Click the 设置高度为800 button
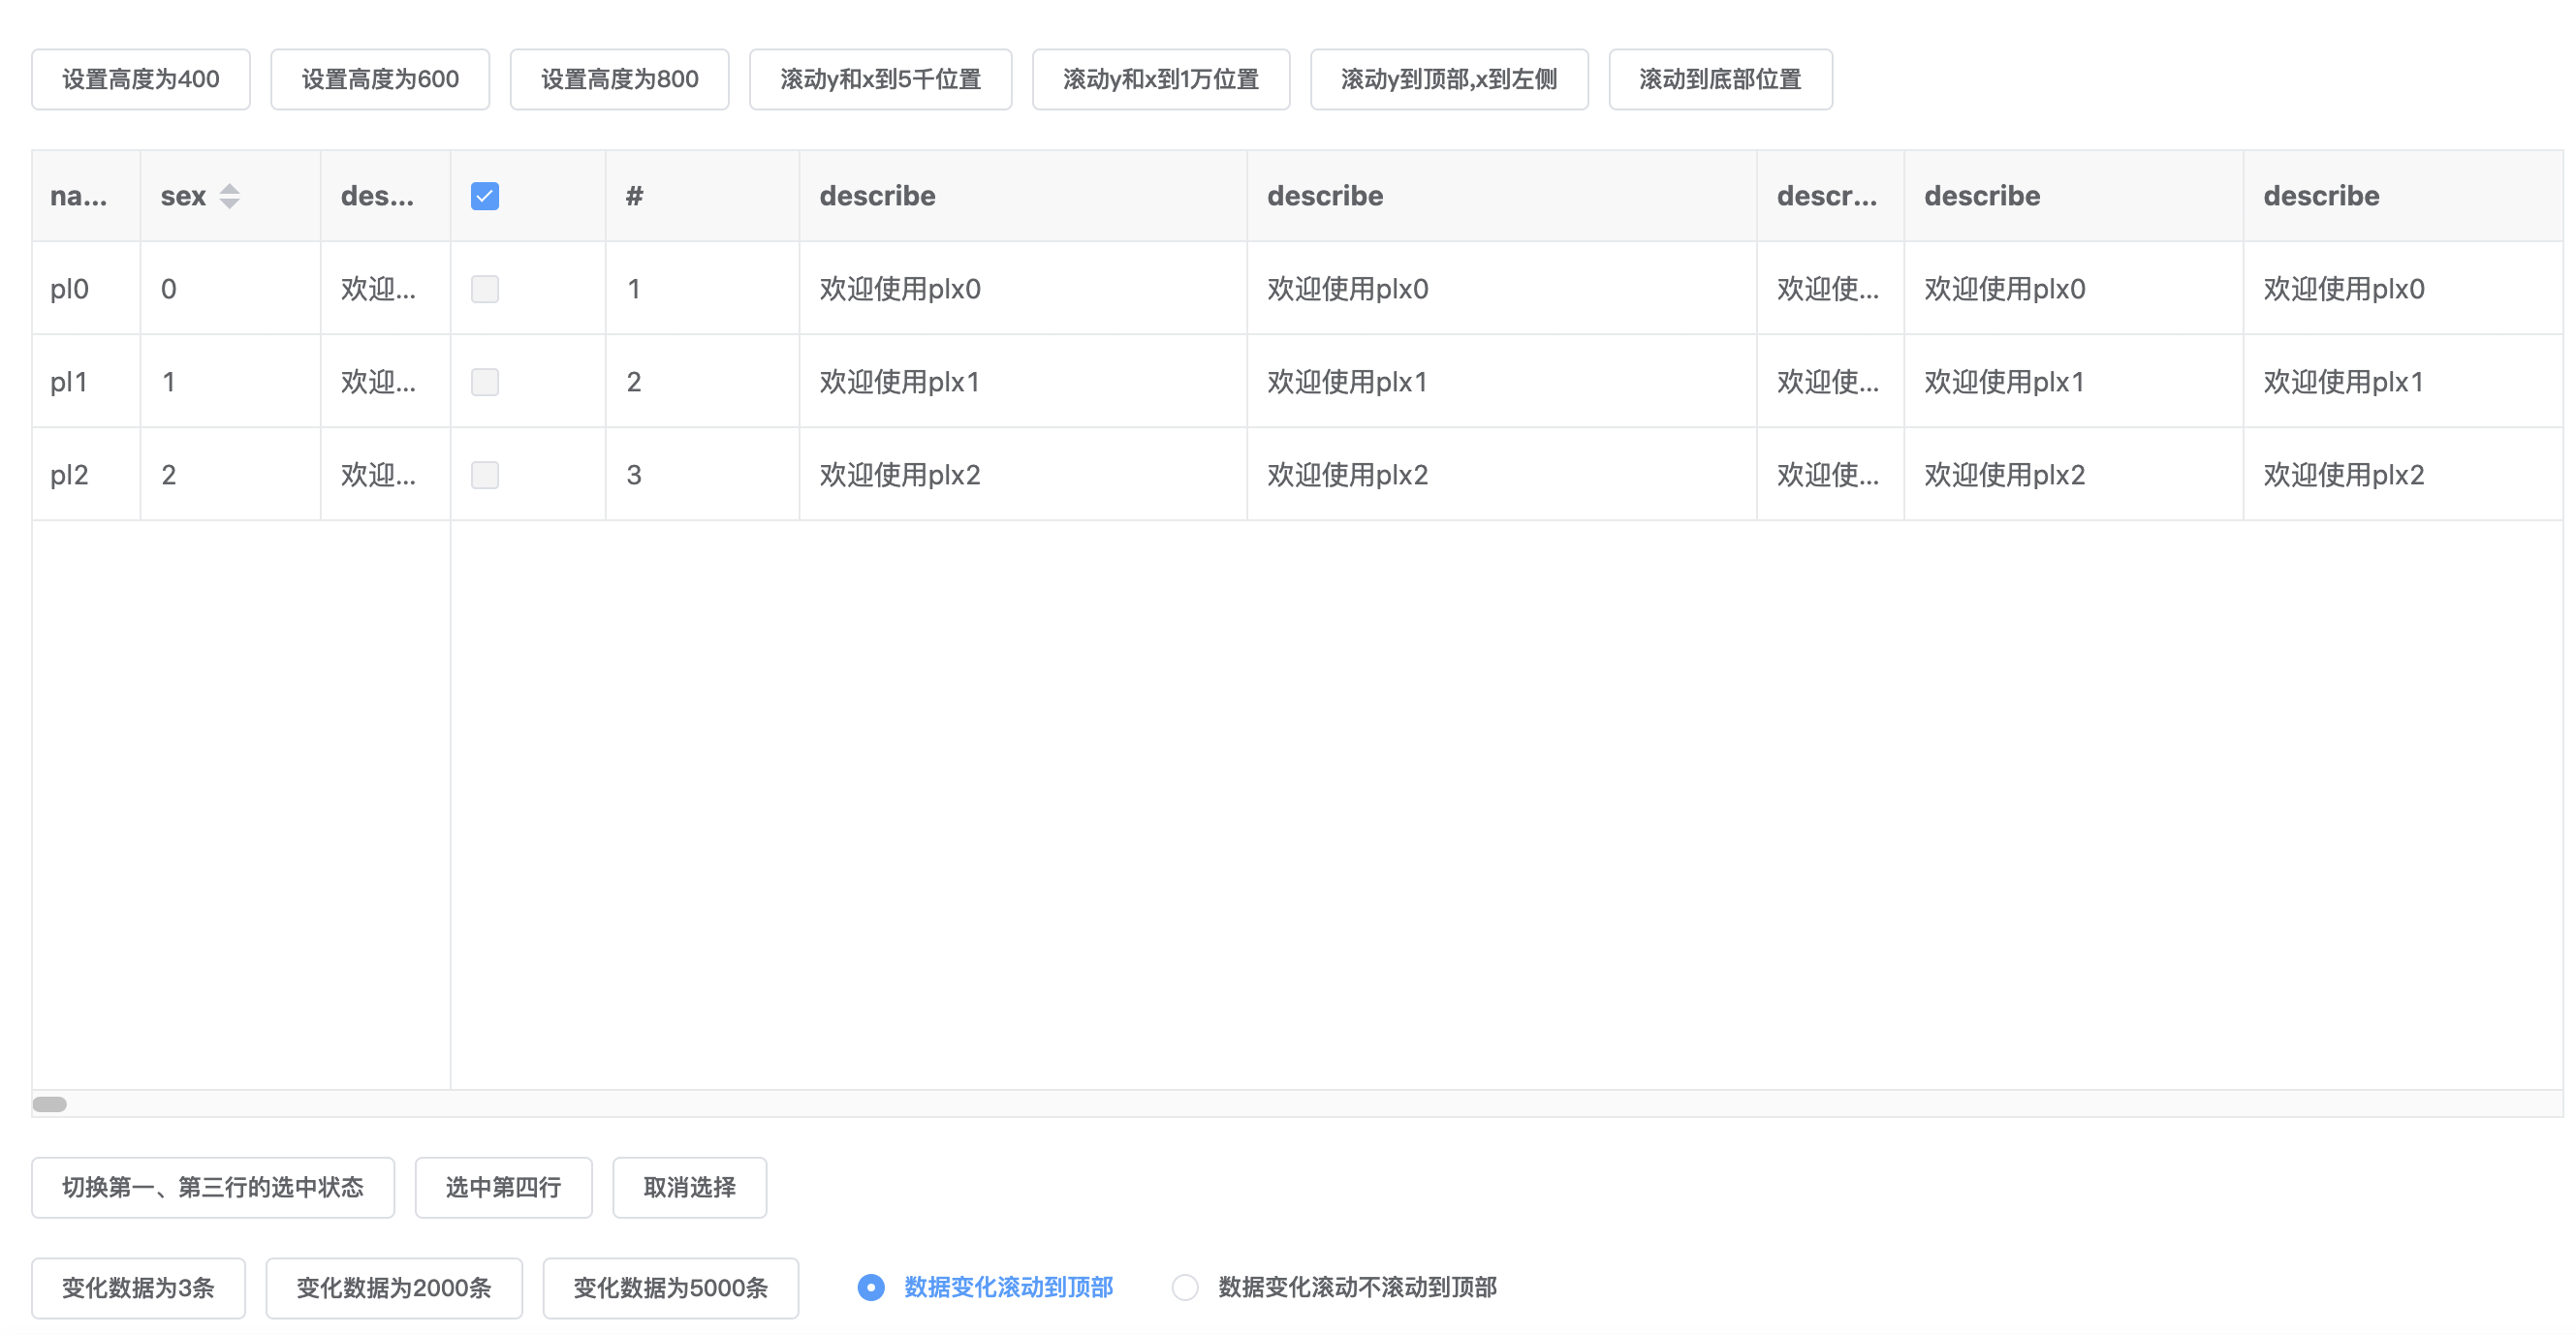2576x1335 pixels. (x=619, y=79)
